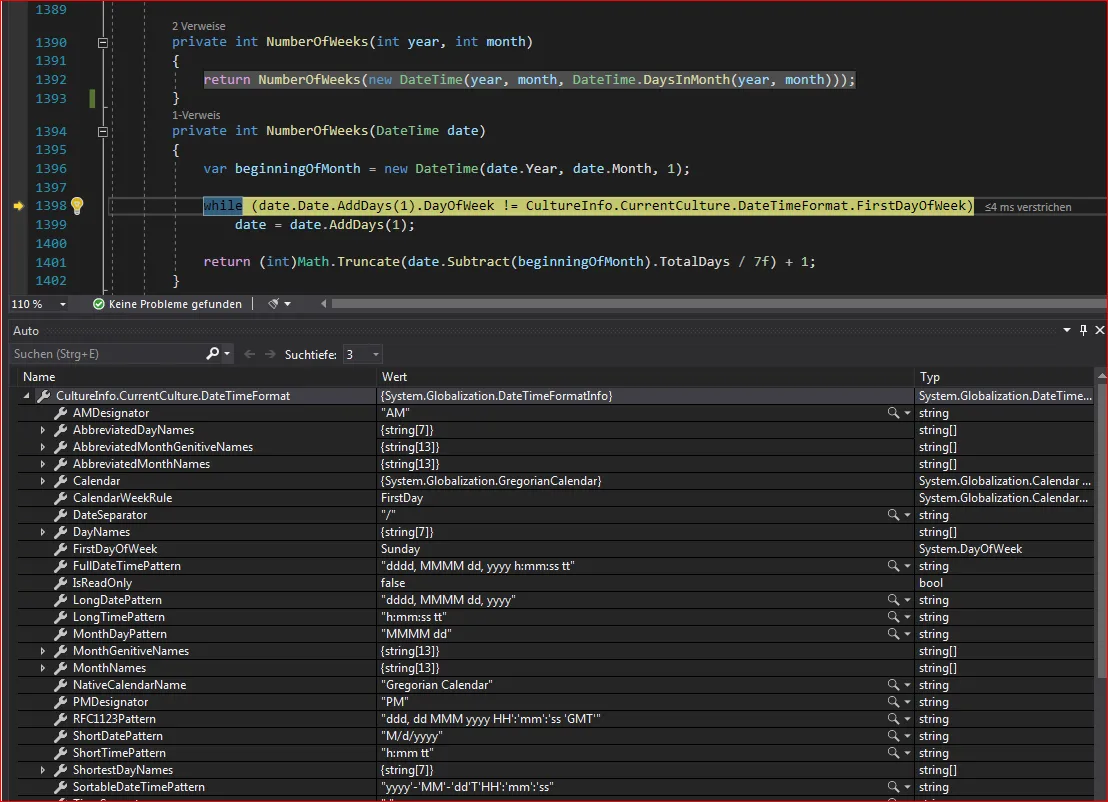
Task: Pin the Auto window with the pushpin
Action: 1082,330
